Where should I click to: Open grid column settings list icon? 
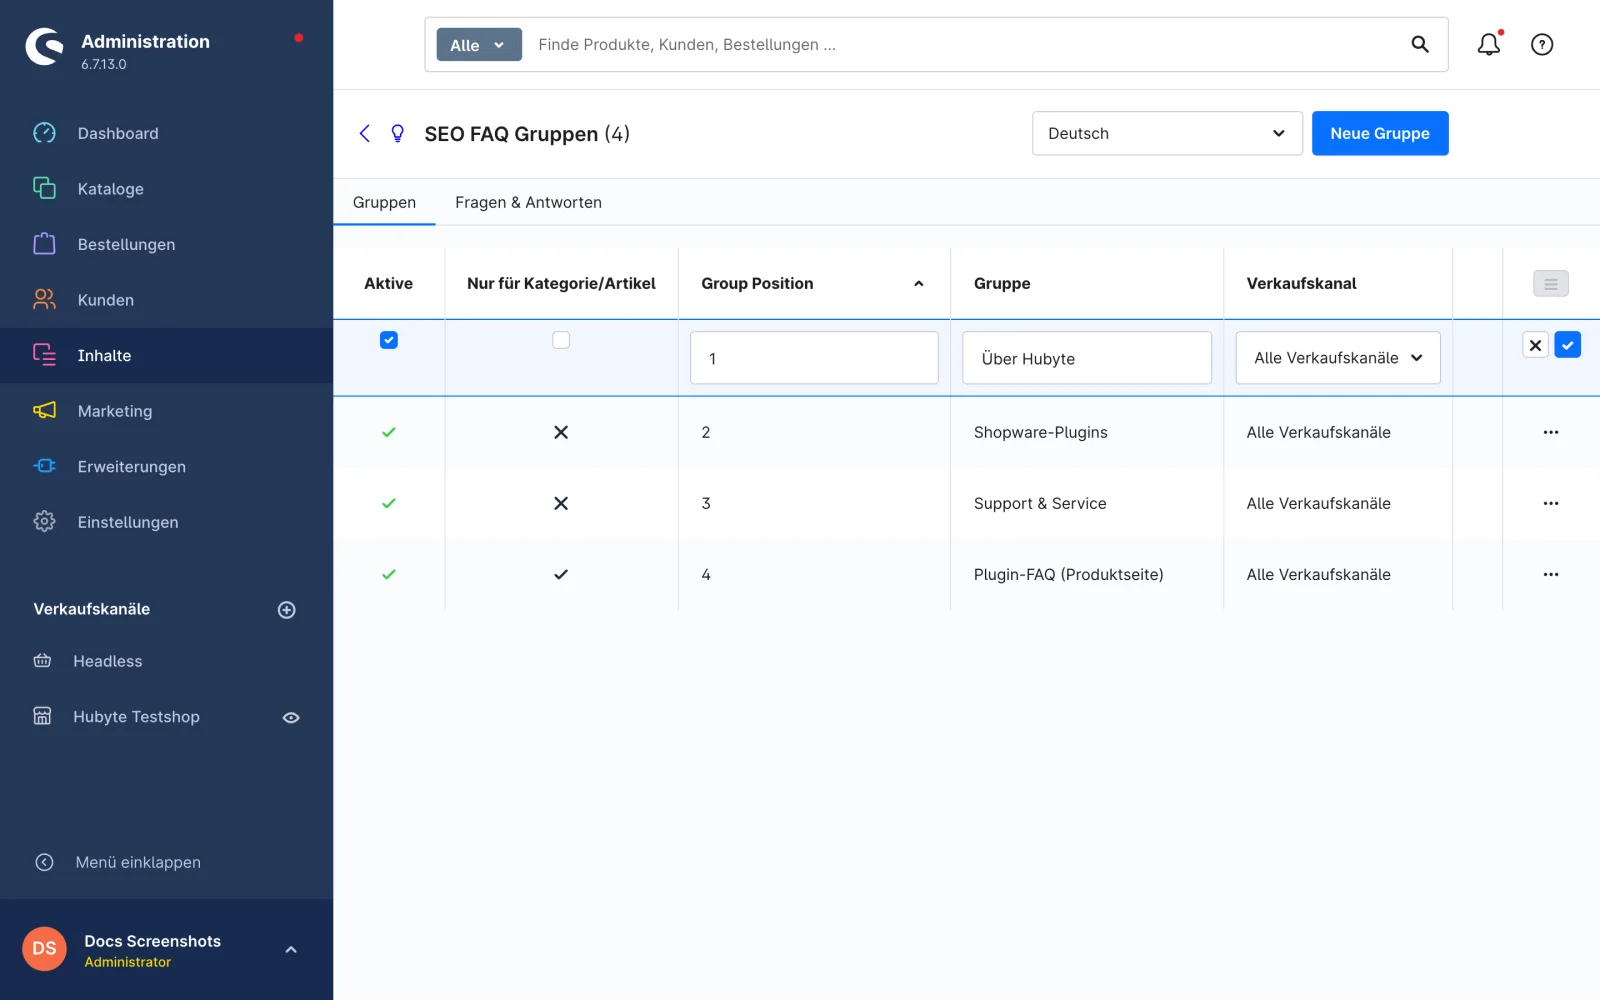[1551, 284]
